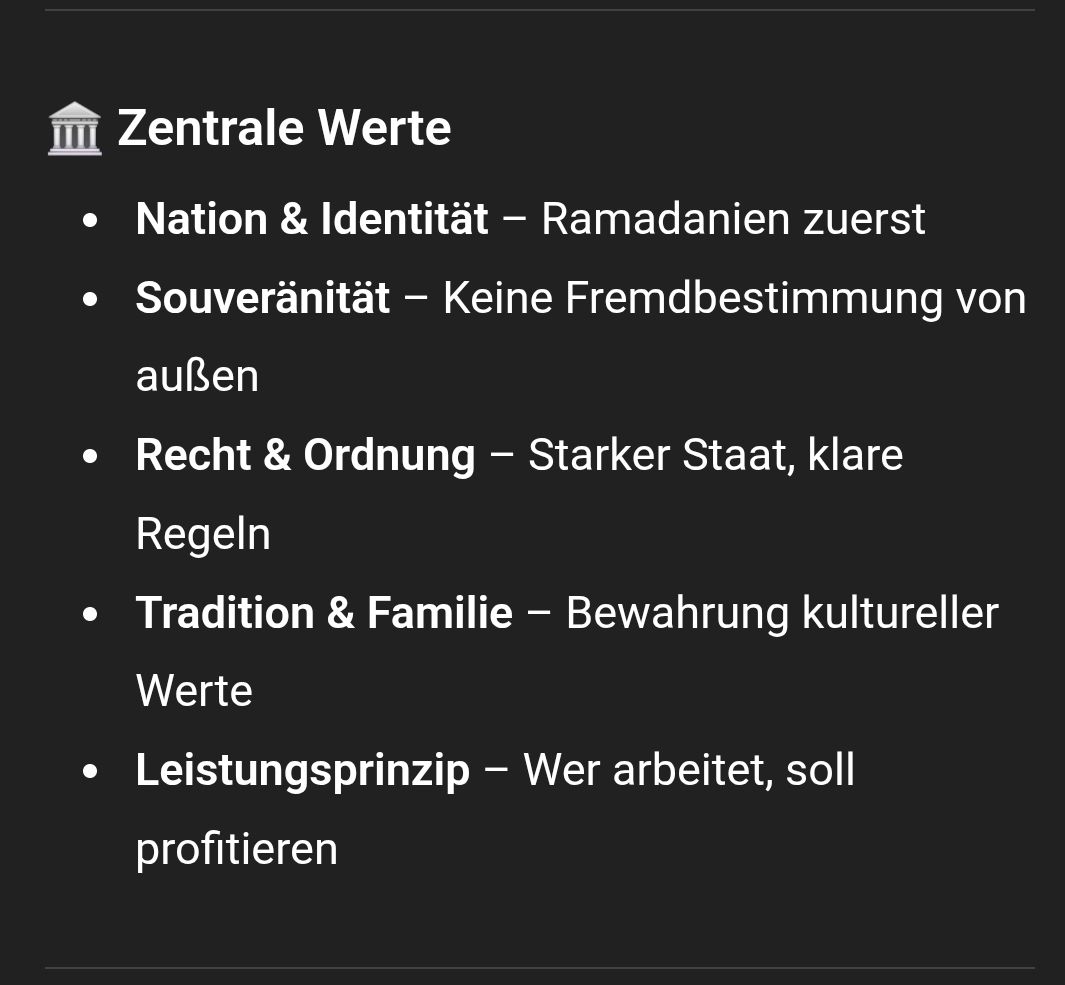Select the bold "Recht & Ordnung" label
The image size is (1065, 985).
click(x=305, y=455)
